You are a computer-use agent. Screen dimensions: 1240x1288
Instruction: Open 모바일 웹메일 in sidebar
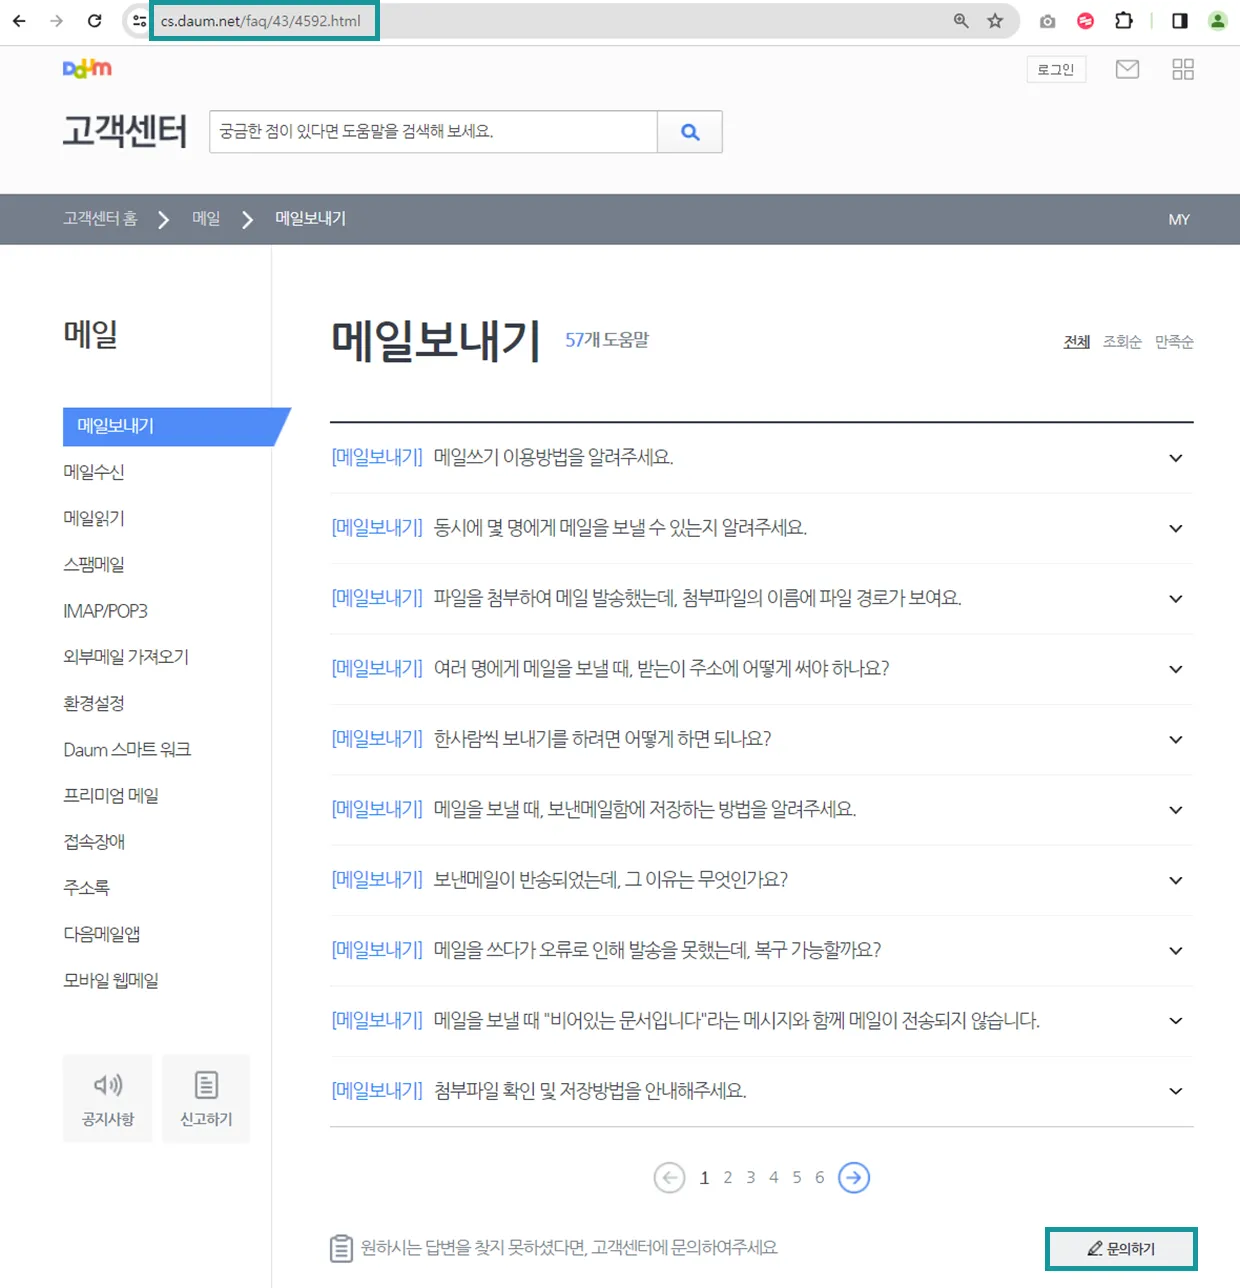111,980
